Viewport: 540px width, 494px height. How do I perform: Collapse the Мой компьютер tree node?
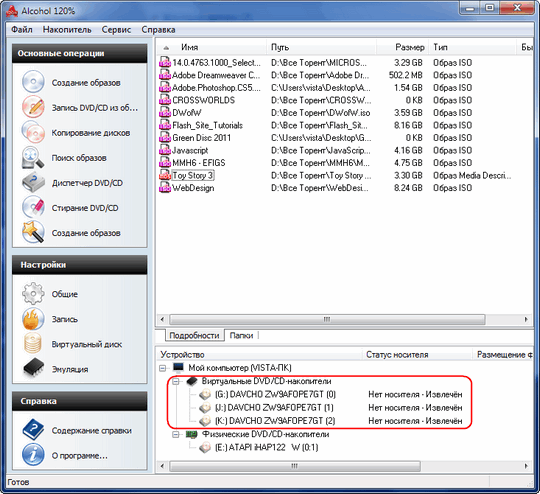tap(163, 368)
